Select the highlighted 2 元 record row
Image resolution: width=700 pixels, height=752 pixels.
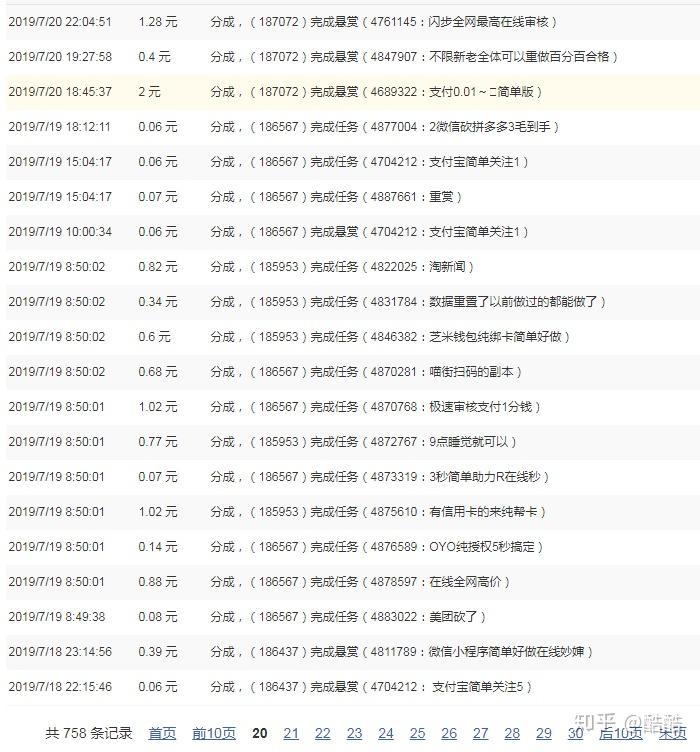(x=353, y=92)
